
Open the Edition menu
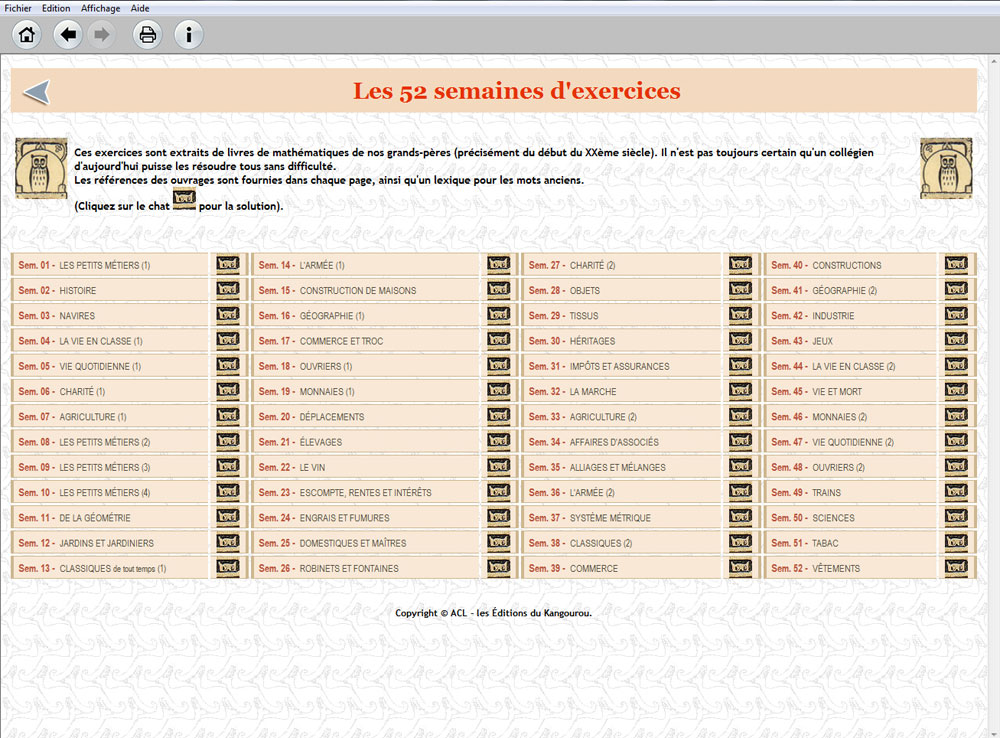click(56, 8)
